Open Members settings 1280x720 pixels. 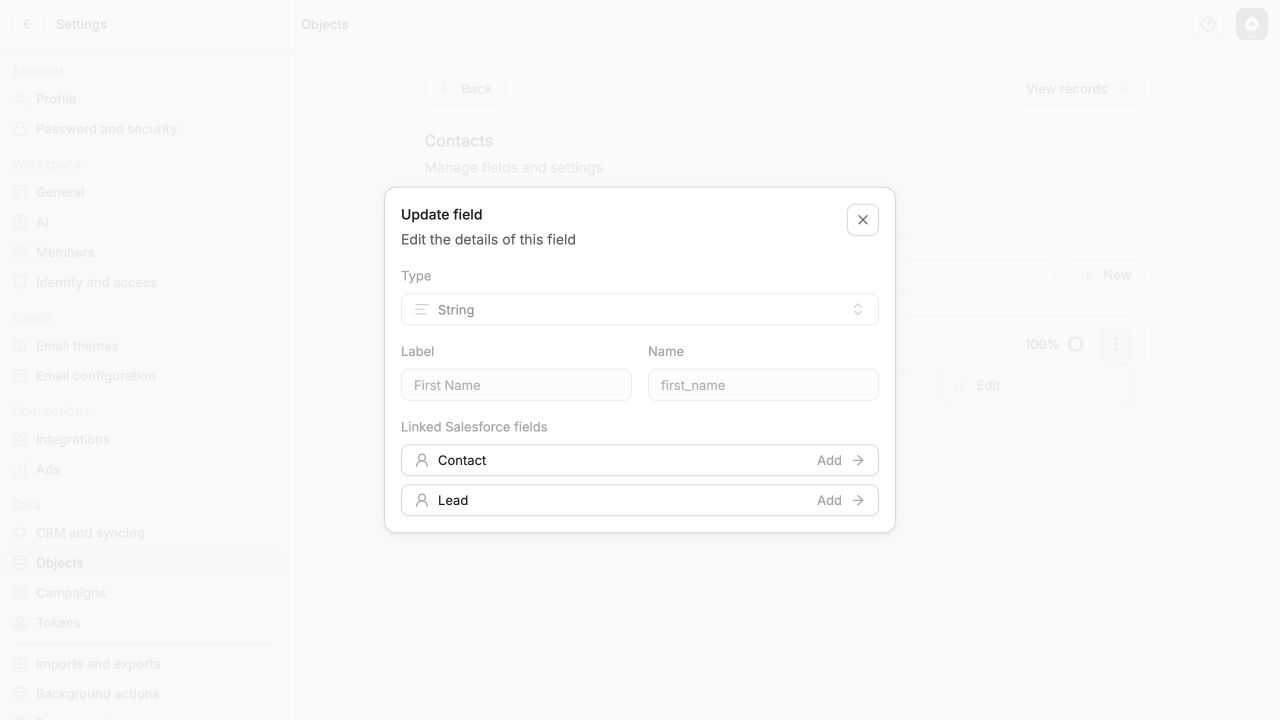(145, 252)
